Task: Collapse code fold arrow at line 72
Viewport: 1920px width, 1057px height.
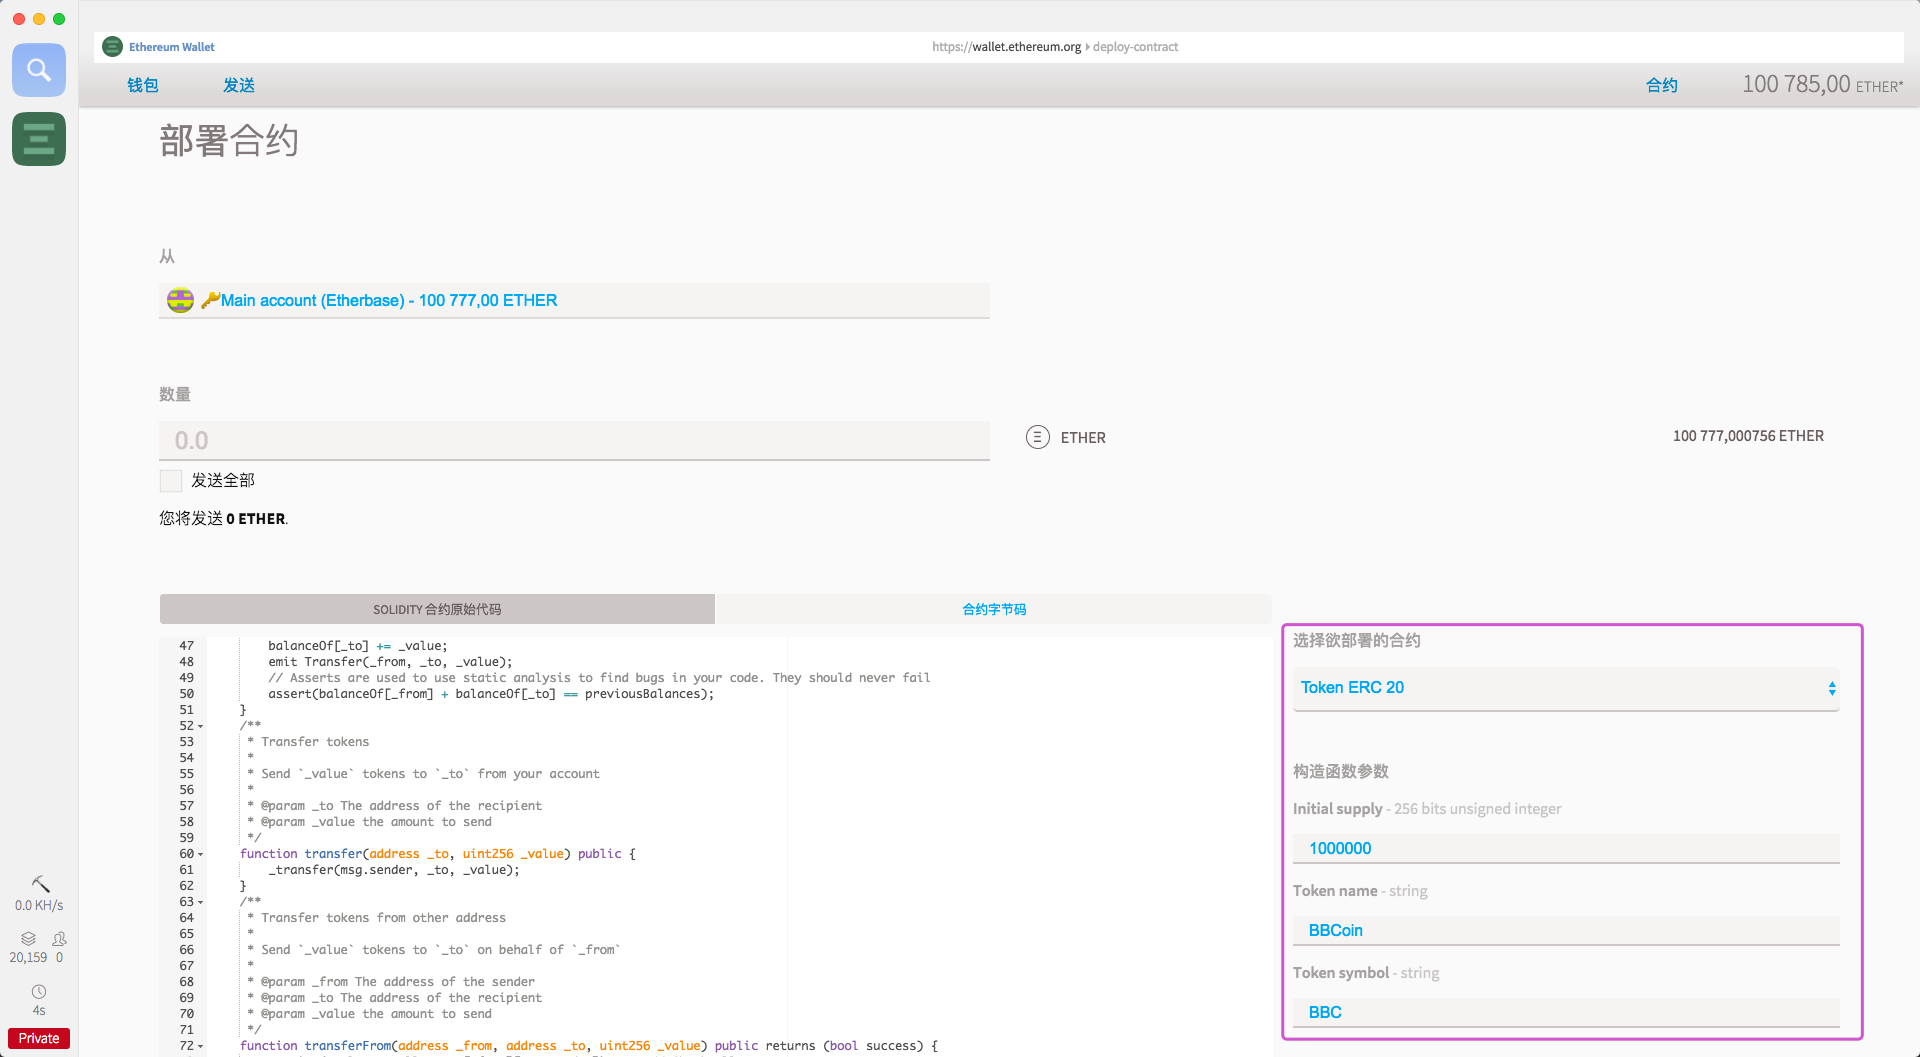Action: [201, 1047]
